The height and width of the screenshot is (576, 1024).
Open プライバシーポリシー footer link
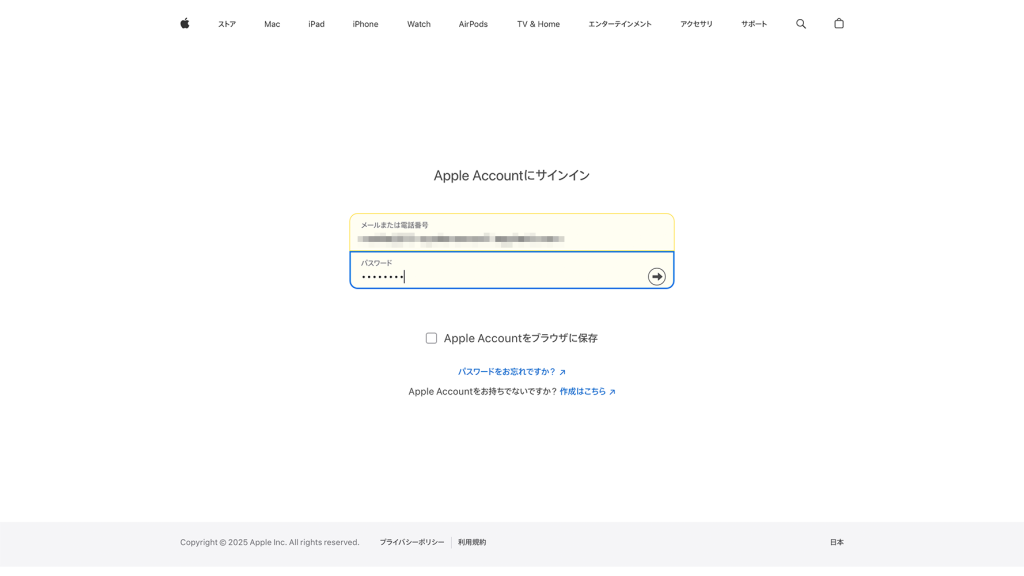[x=411, y=542]
